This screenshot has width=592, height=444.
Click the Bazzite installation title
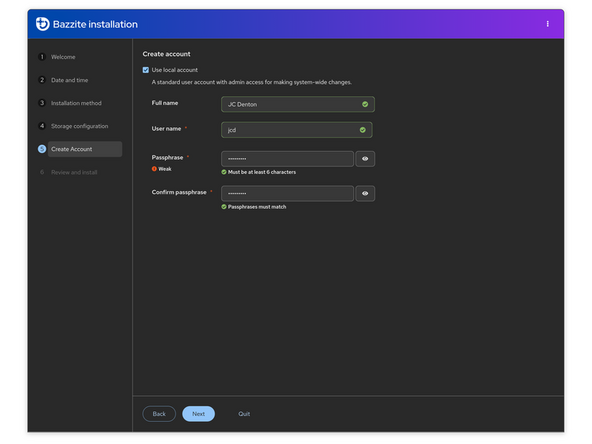95,24
